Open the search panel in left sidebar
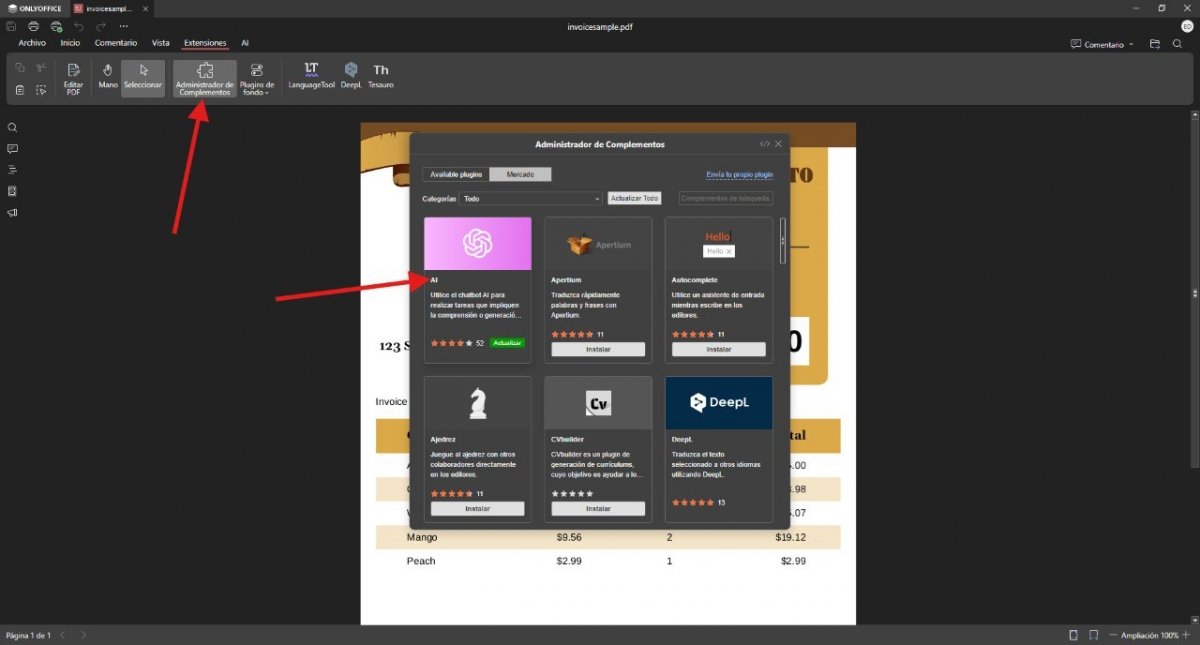1200x645 pixels. (13, 128)
